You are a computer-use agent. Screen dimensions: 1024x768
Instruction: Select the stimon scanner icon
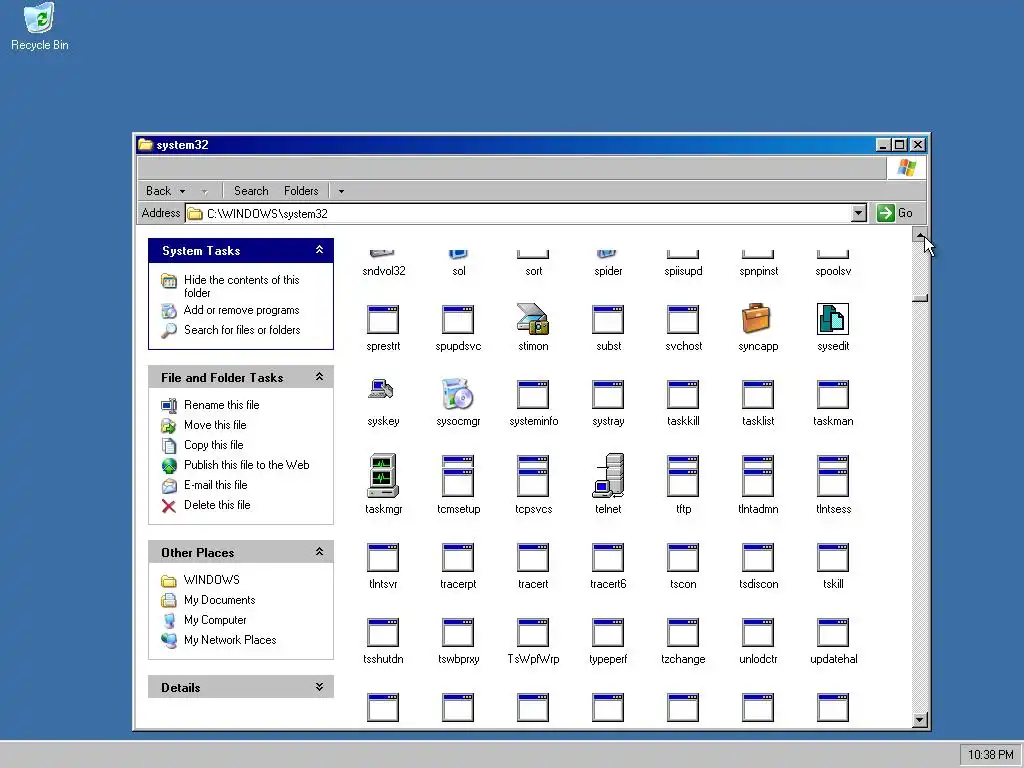533,319
